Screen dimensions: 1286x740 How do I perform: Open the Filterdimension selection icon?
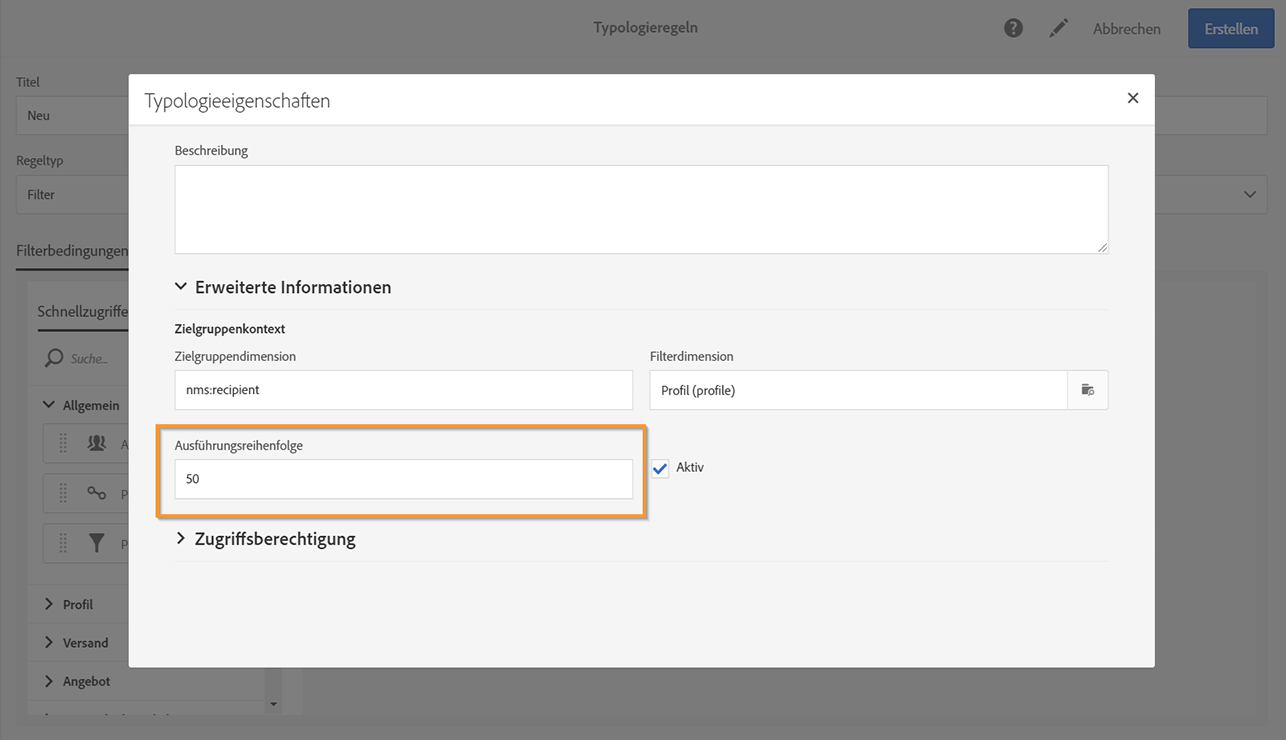[x=1088, y=390]
